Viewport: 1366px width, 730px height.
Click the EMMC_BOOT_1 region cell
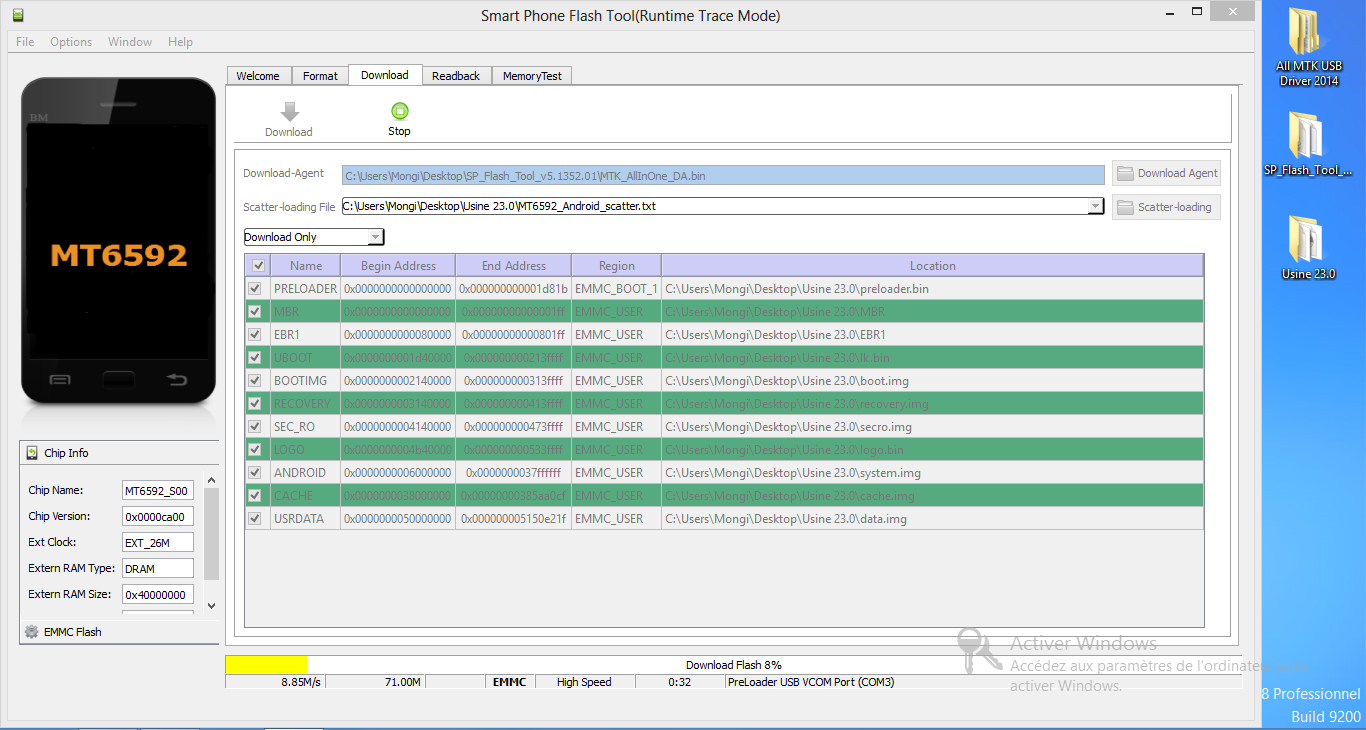pos(616,289)
